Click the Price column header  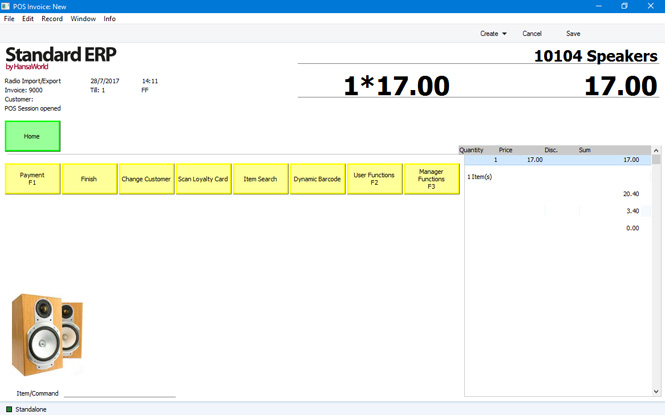(x=505, y=150)
